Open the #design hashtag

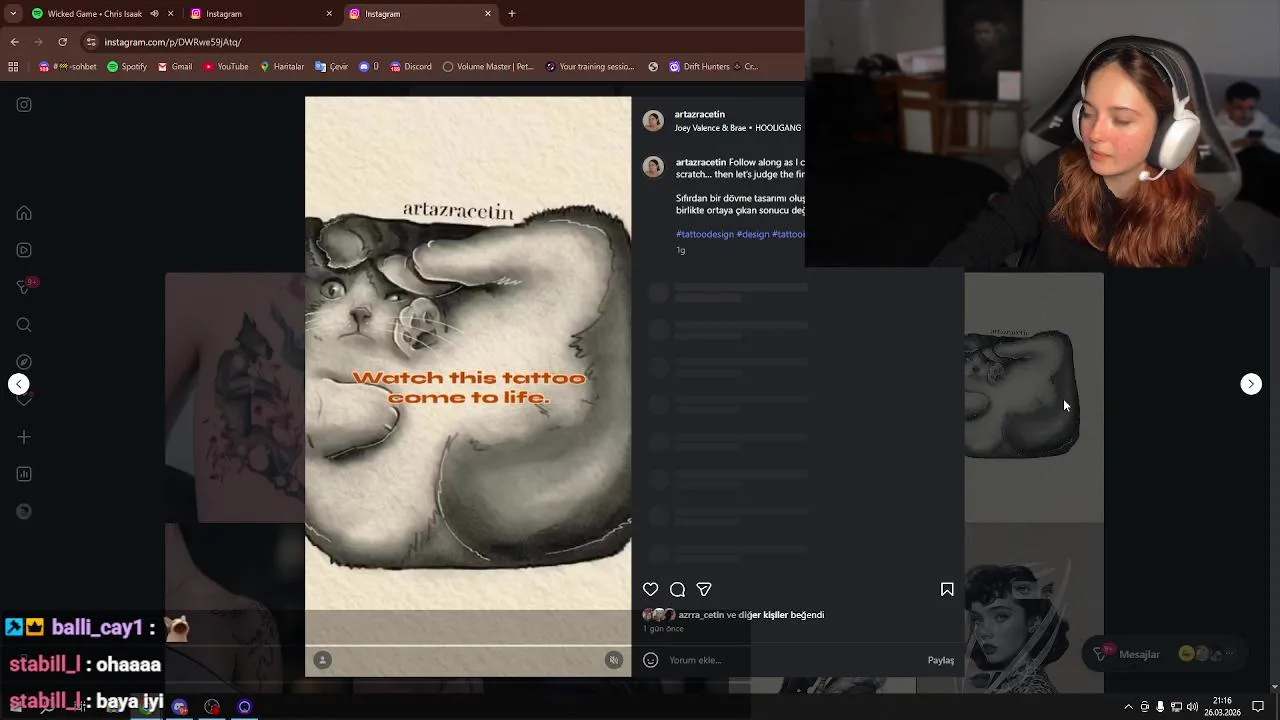[x=753, y=234]
